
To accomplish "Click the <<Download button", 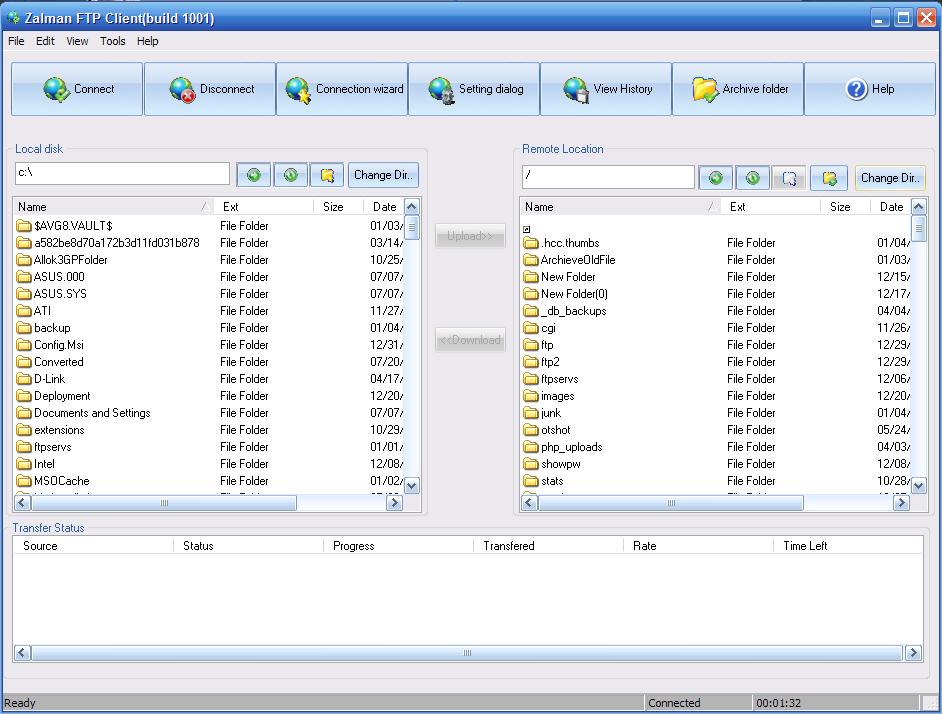I will pos(470,340).
